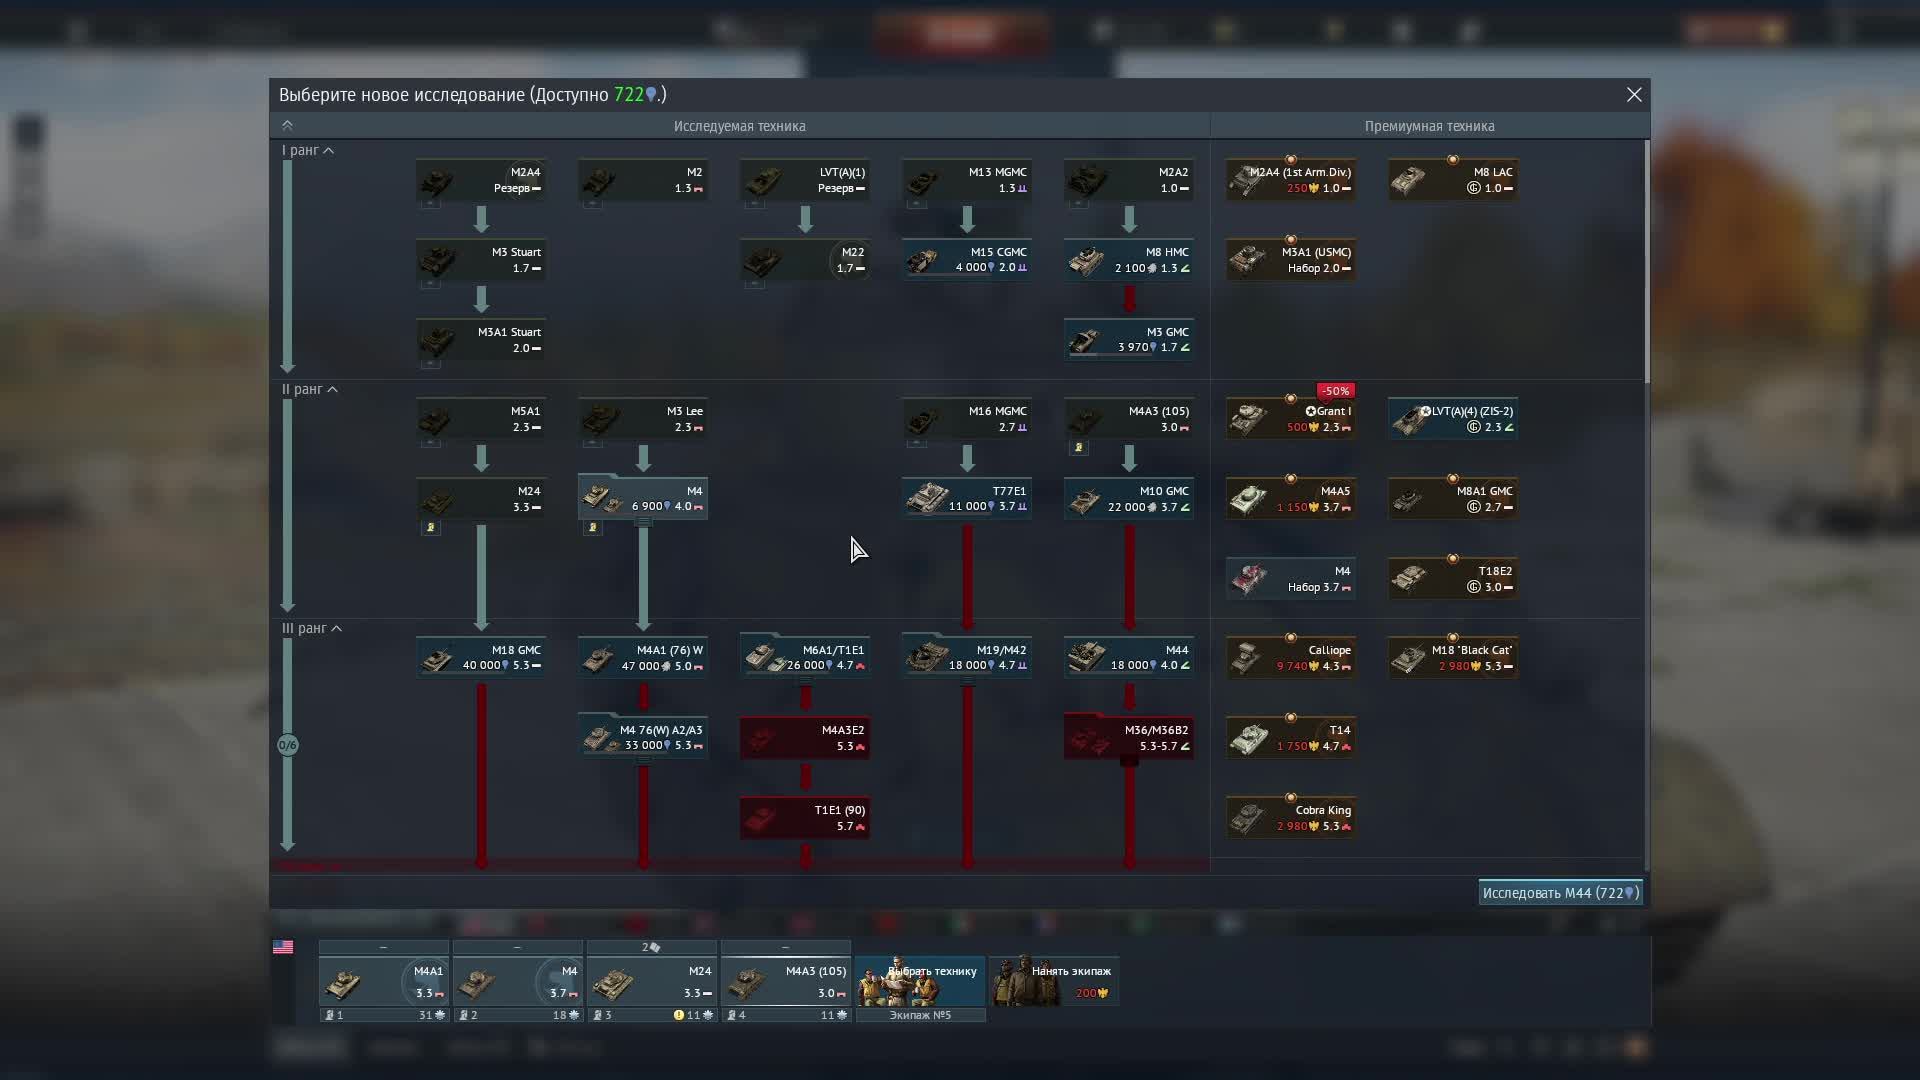Click the Нанять экипаж button
The height and width of the screenshot is (1080, 1920).
(x=1055, y=982)
